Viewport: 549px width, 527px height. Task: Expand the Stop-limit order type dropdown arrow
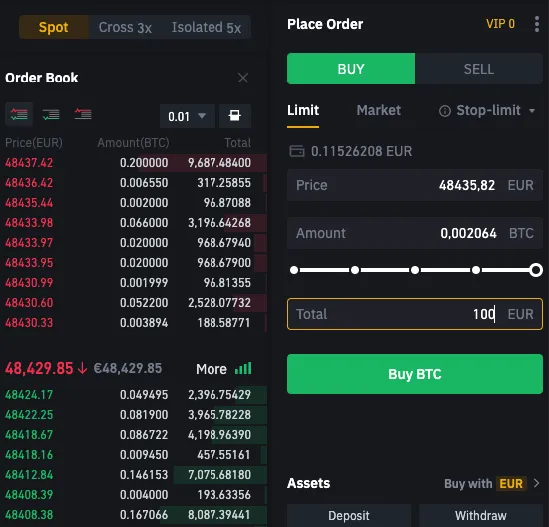pyautogui.click(x=532, y=111)
